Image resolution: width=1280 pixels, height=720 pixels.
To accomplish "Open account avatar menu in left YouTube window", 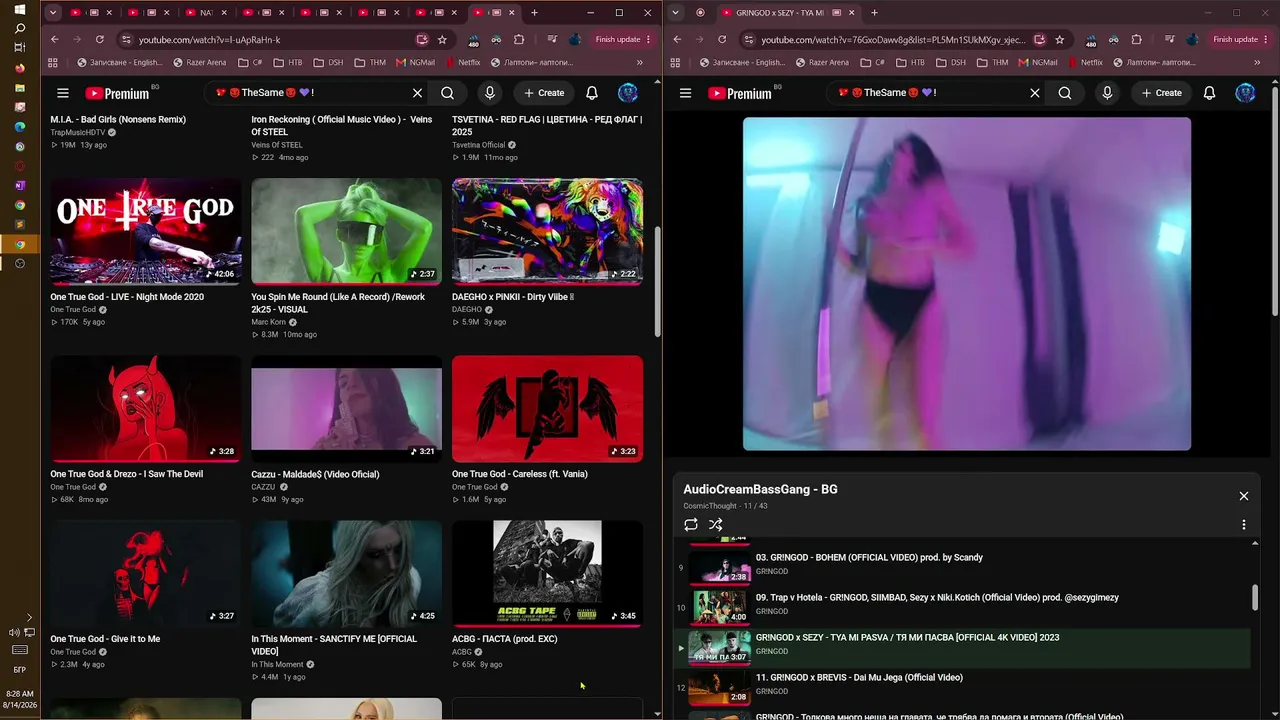I will coord(628,93).
